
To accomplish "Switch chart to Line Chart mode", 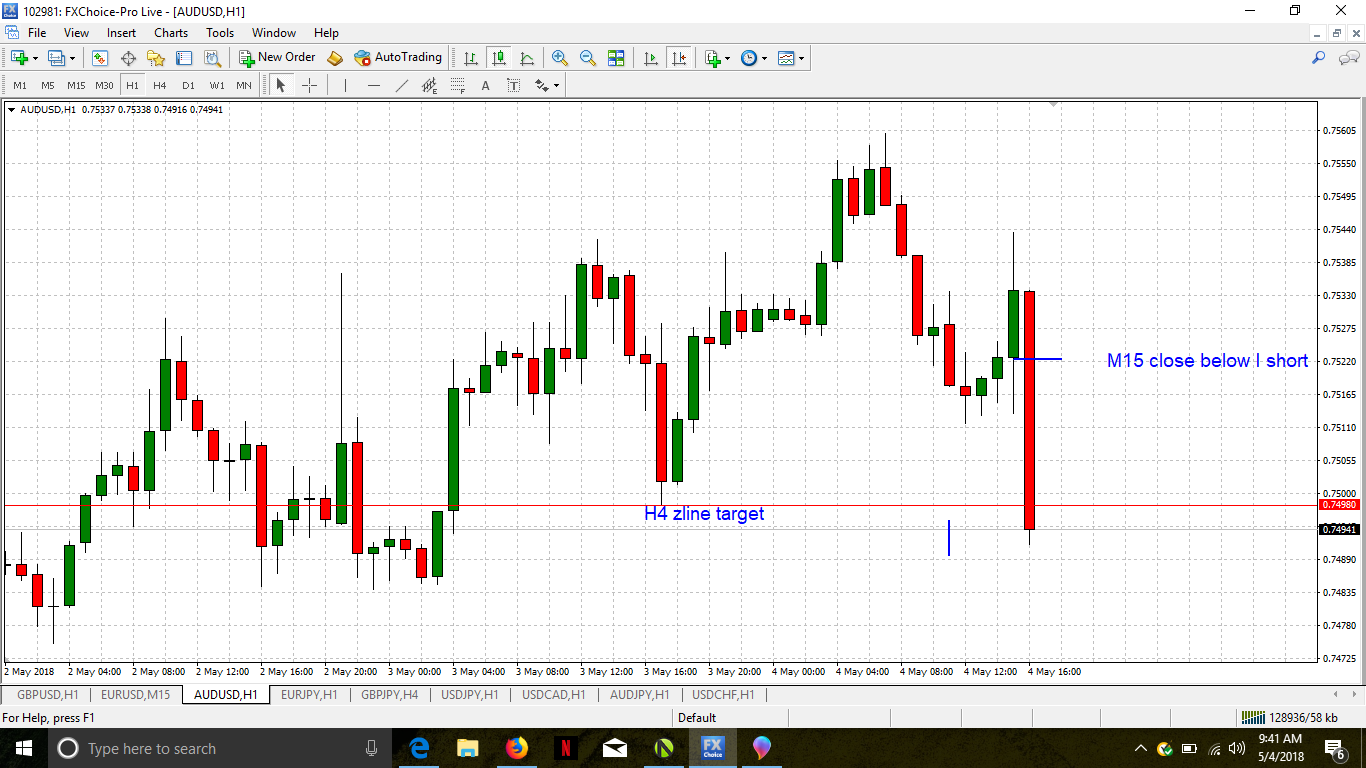I will [526, 58].
